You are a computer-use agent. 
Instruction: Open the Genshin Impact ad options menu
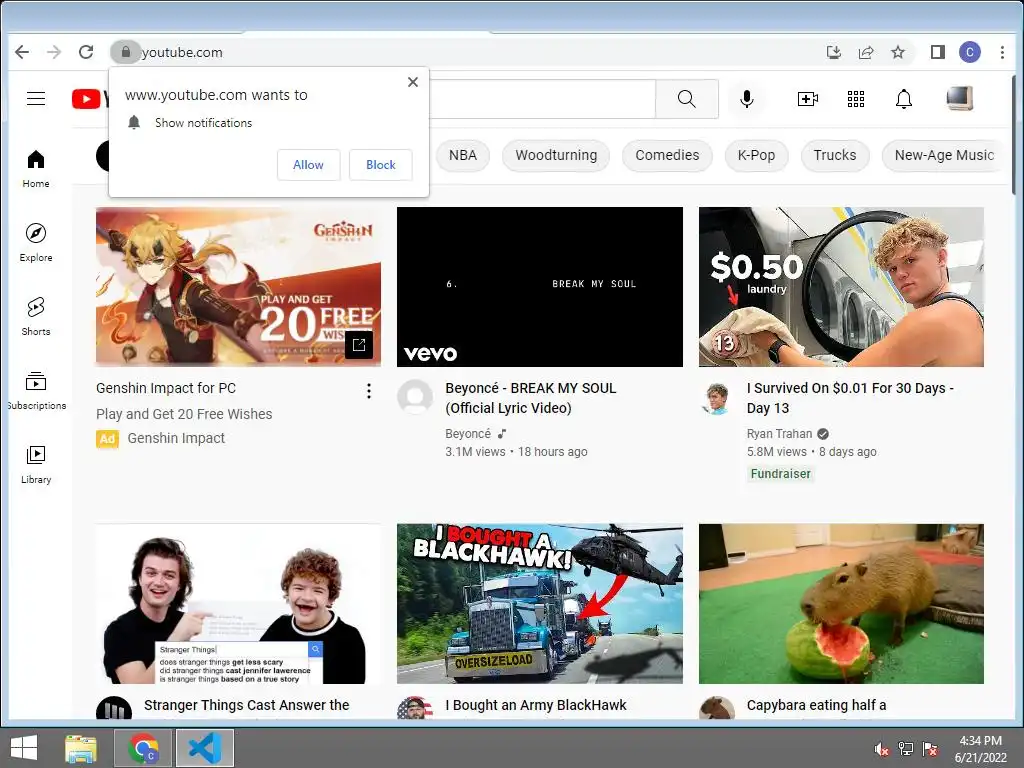point(369,391)
